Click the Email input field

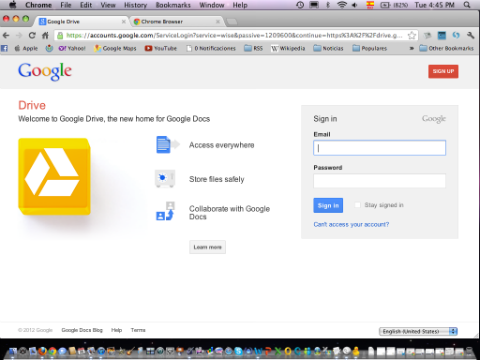[379, 148]
